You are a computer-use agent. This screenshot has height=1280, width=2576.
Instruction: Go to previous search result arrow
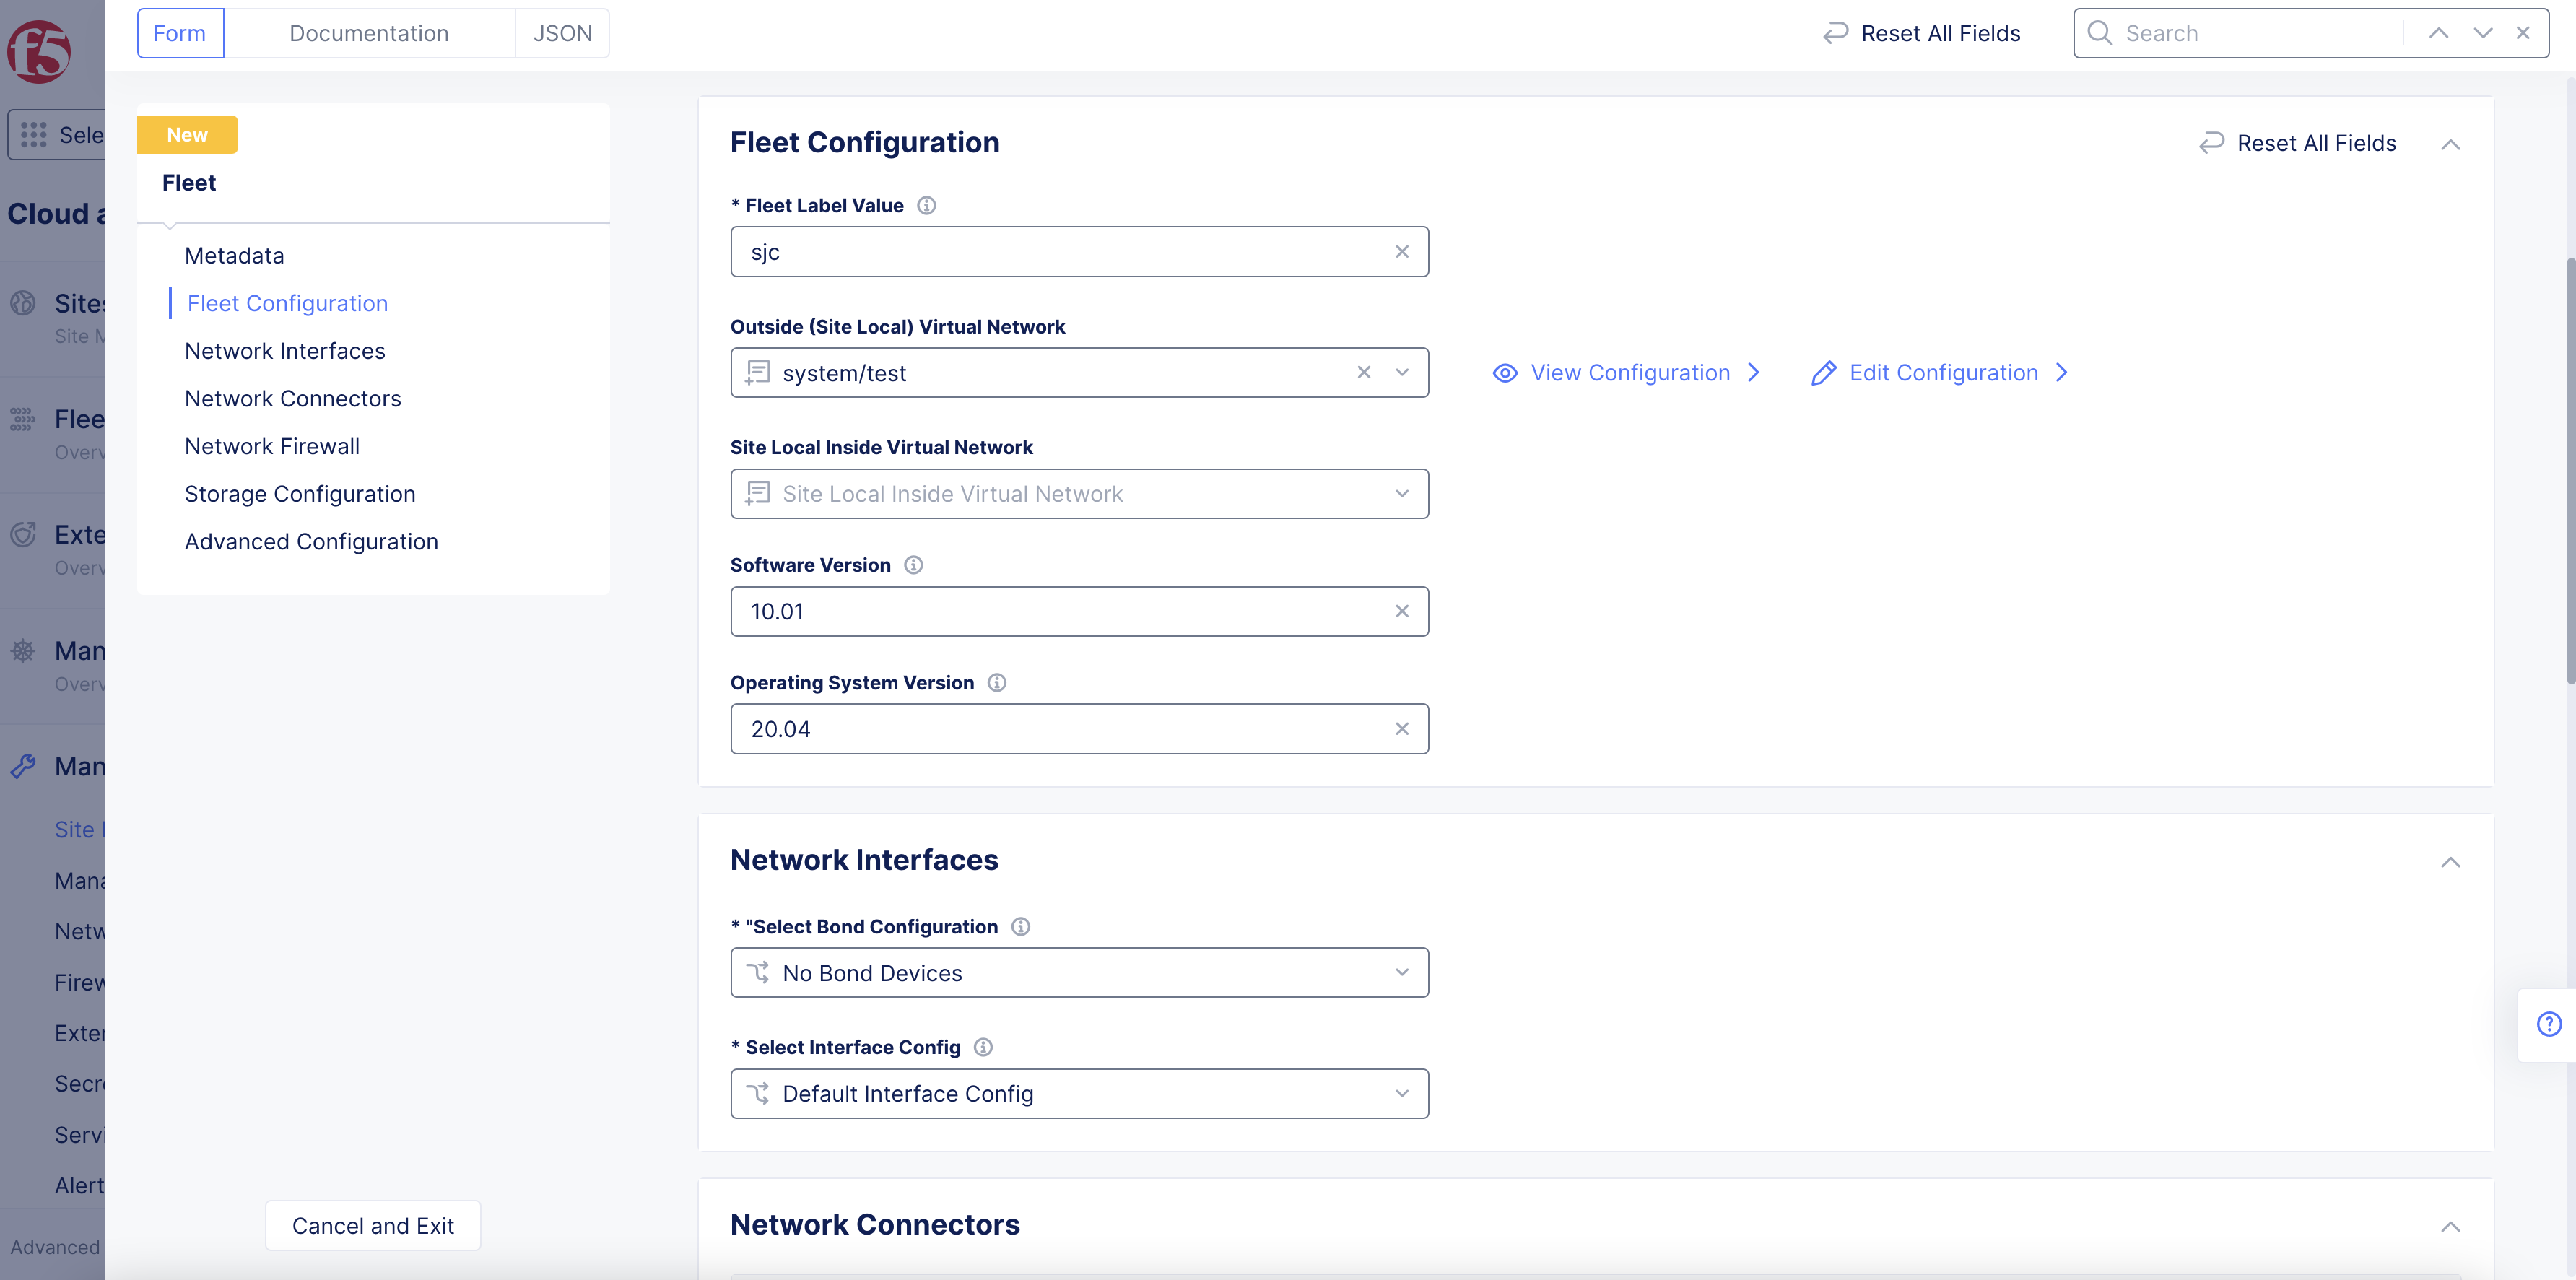[2439, 33]
